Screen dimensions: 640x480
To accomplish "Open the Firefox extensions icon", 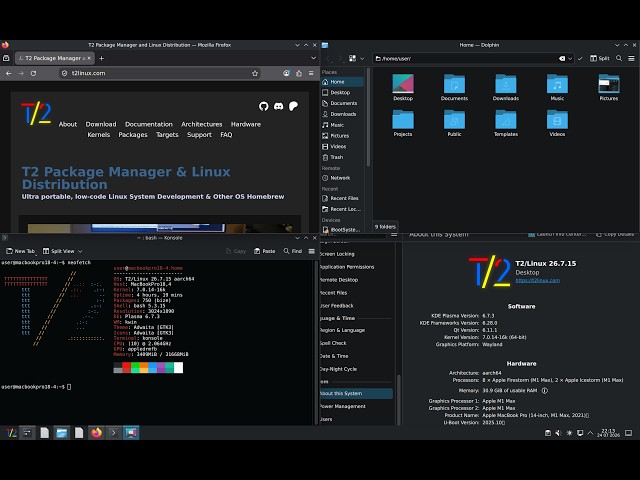I will 299,73.
